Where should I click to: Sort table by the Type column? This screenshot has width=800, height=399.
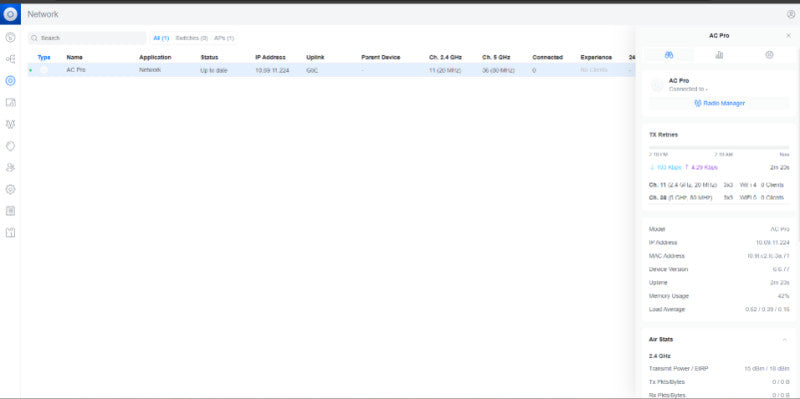pos(44,58)
